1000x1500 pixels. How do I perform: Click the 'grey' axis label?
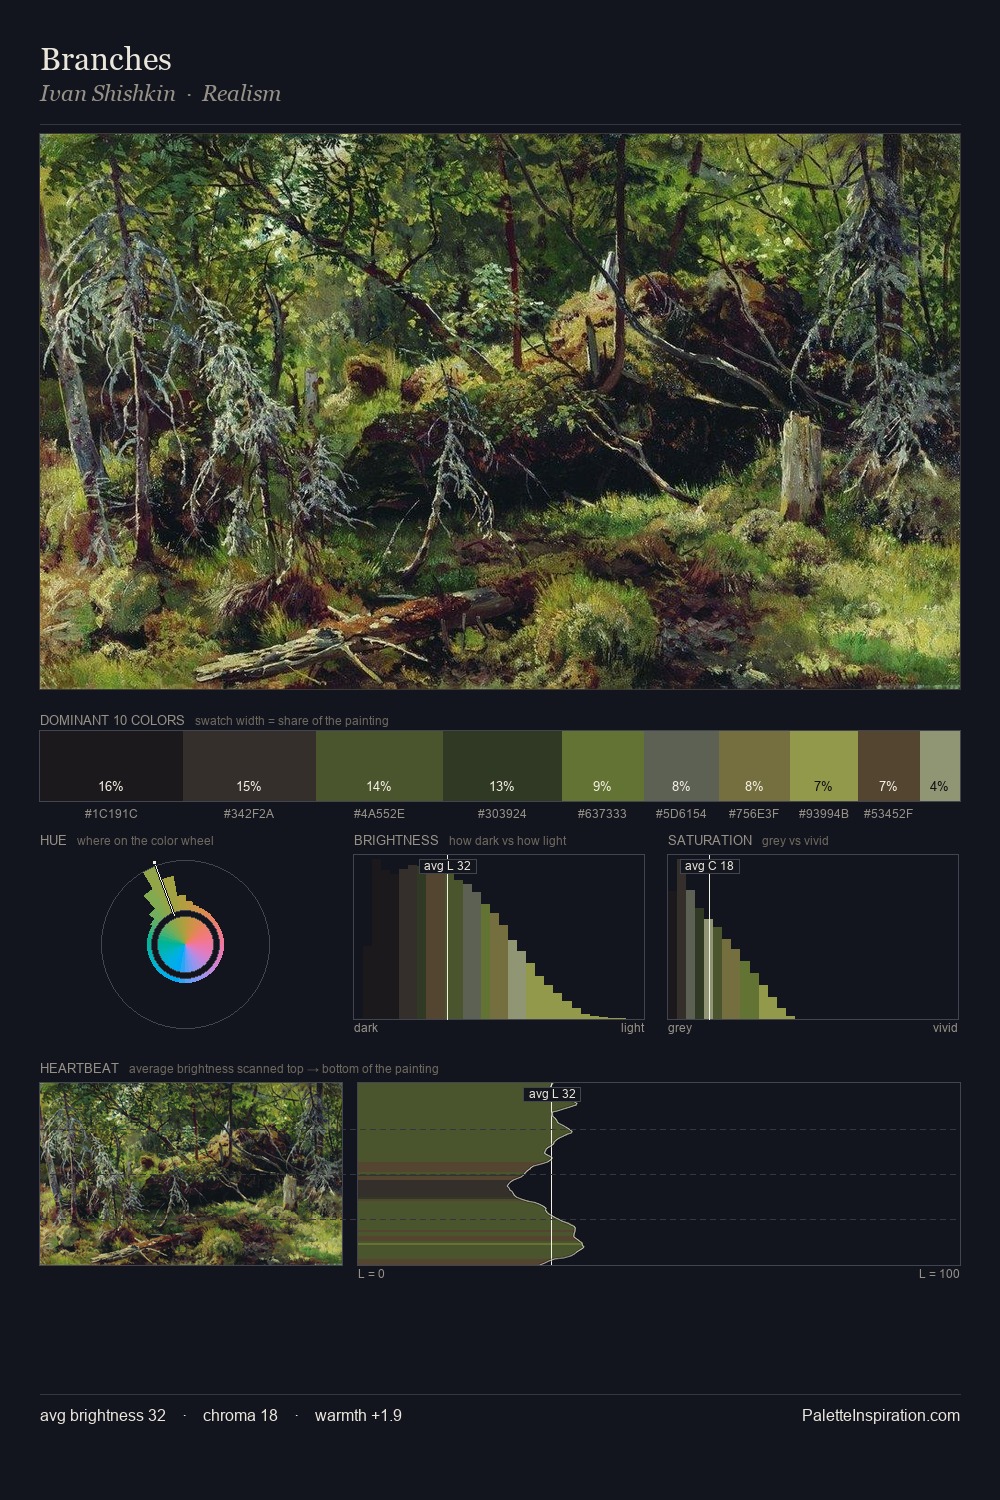pos(680,1028)
